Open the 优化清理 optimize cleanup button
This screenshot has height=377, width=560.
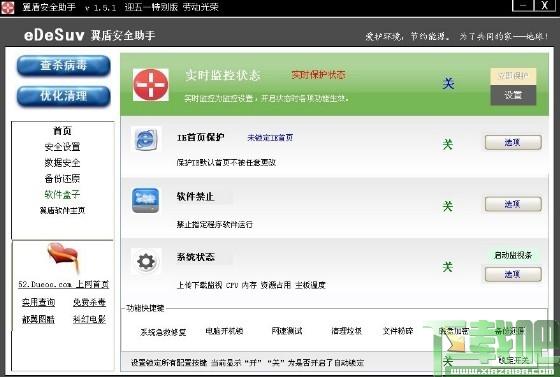(x=64, y=96)
